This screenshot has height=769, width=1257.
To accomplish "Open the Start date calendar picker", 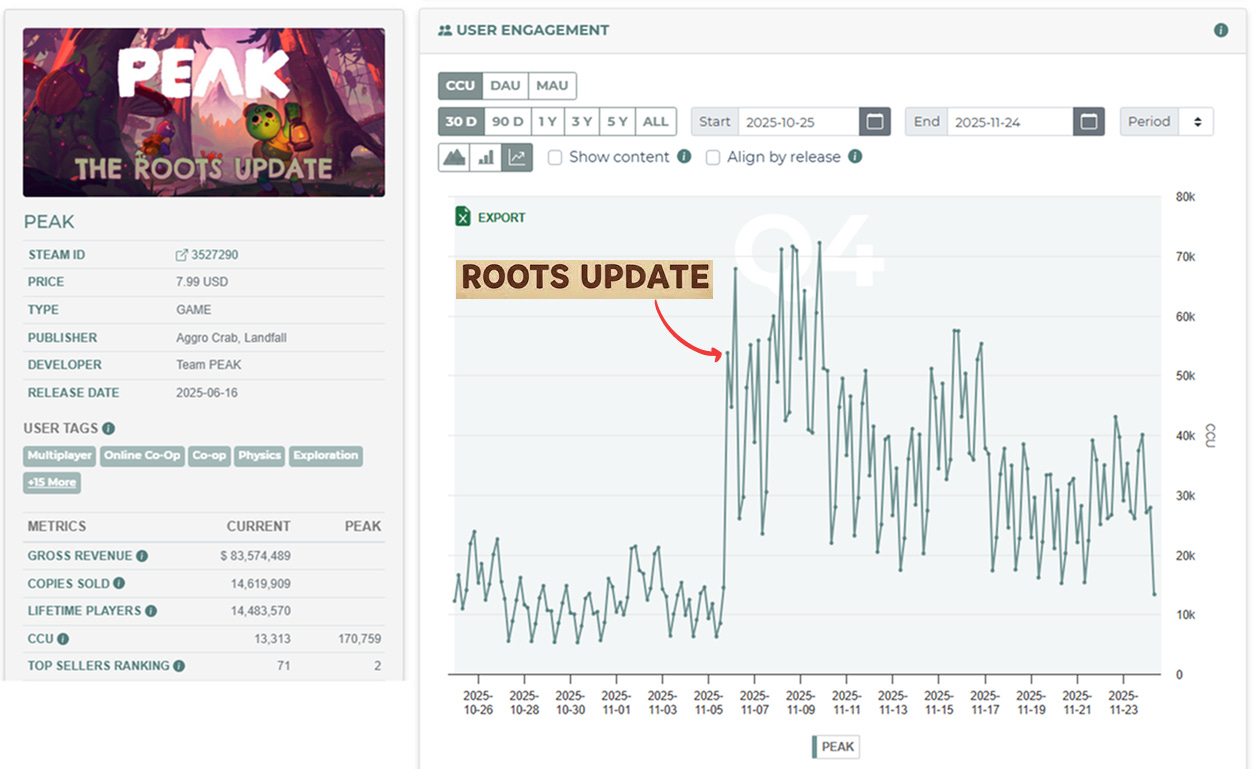I will (875, 122).
